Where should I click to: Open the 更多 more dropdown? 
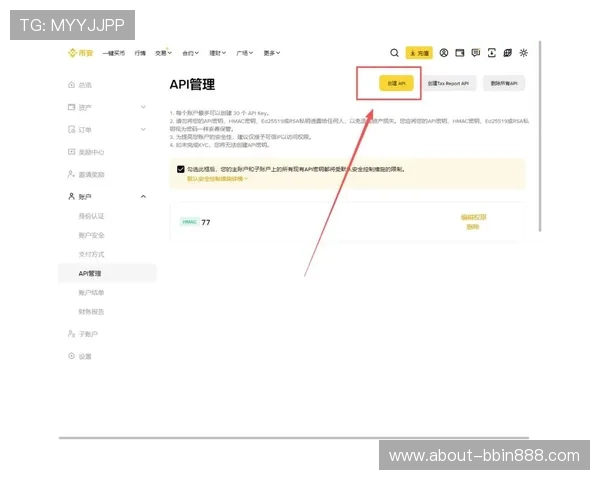[x=272, y=53]
